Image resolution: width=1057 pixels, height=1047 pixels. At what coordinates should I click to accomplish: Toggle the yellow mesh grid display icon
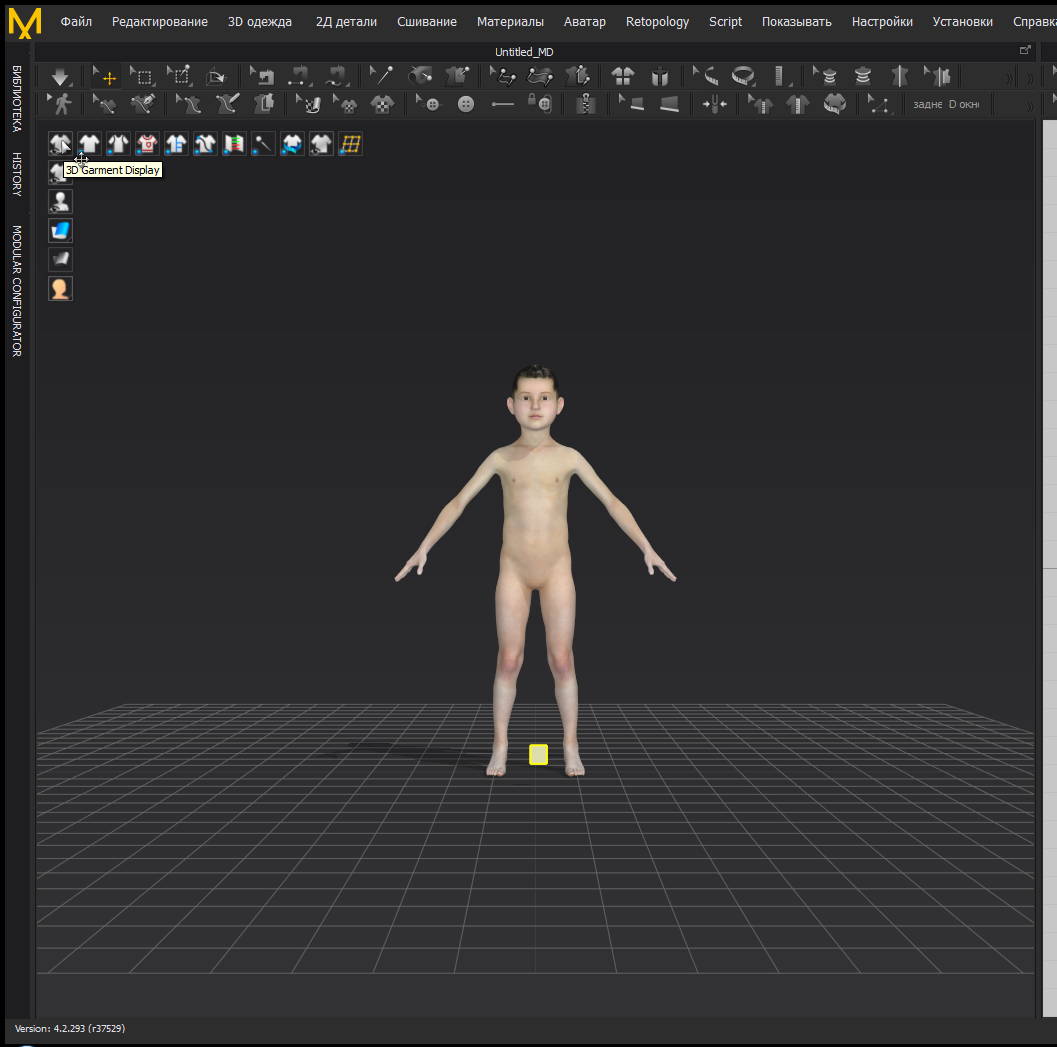point(351,144)
